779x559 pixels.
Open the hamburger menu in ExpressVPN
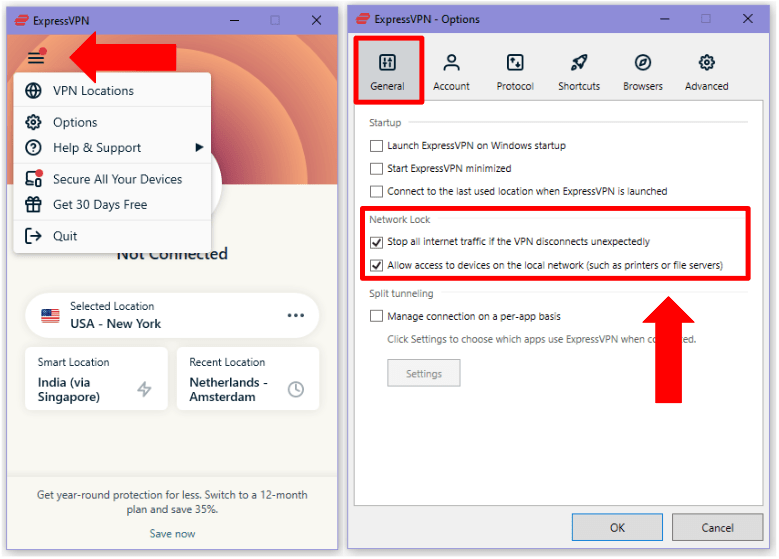pos(36,58)
